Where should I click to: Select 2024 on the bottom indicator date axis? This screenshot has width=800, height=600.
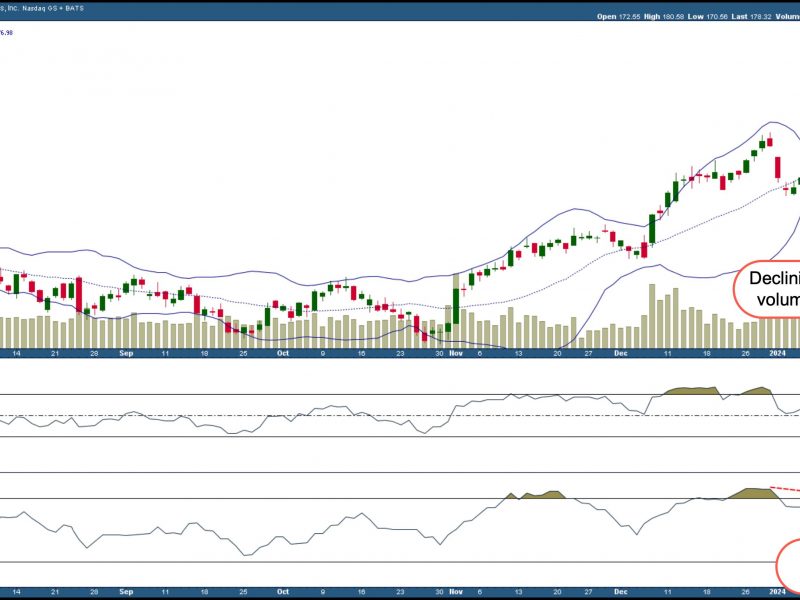[777, 592]
